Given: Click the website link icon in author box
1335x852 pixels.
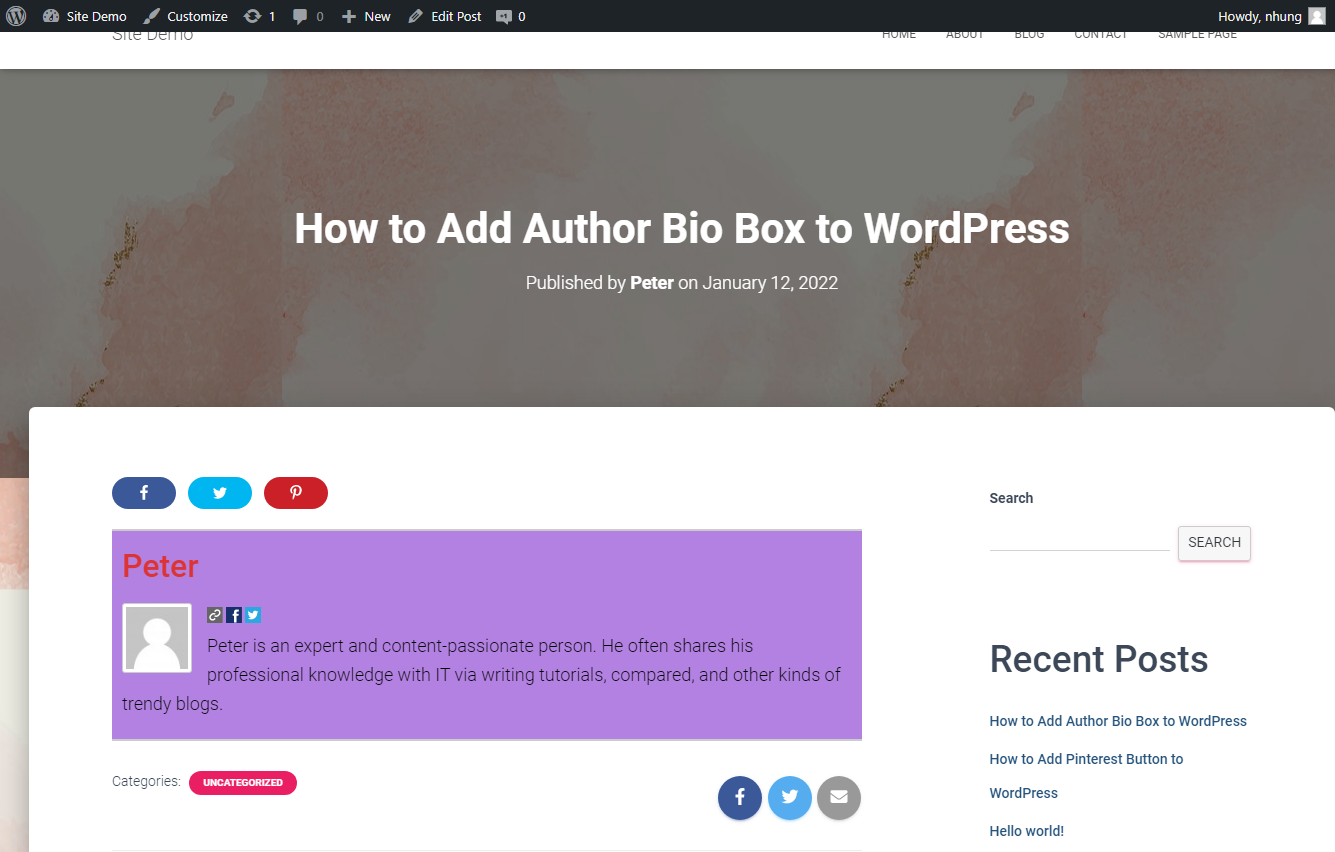Looking at the screenshot, I should [215, 615].
